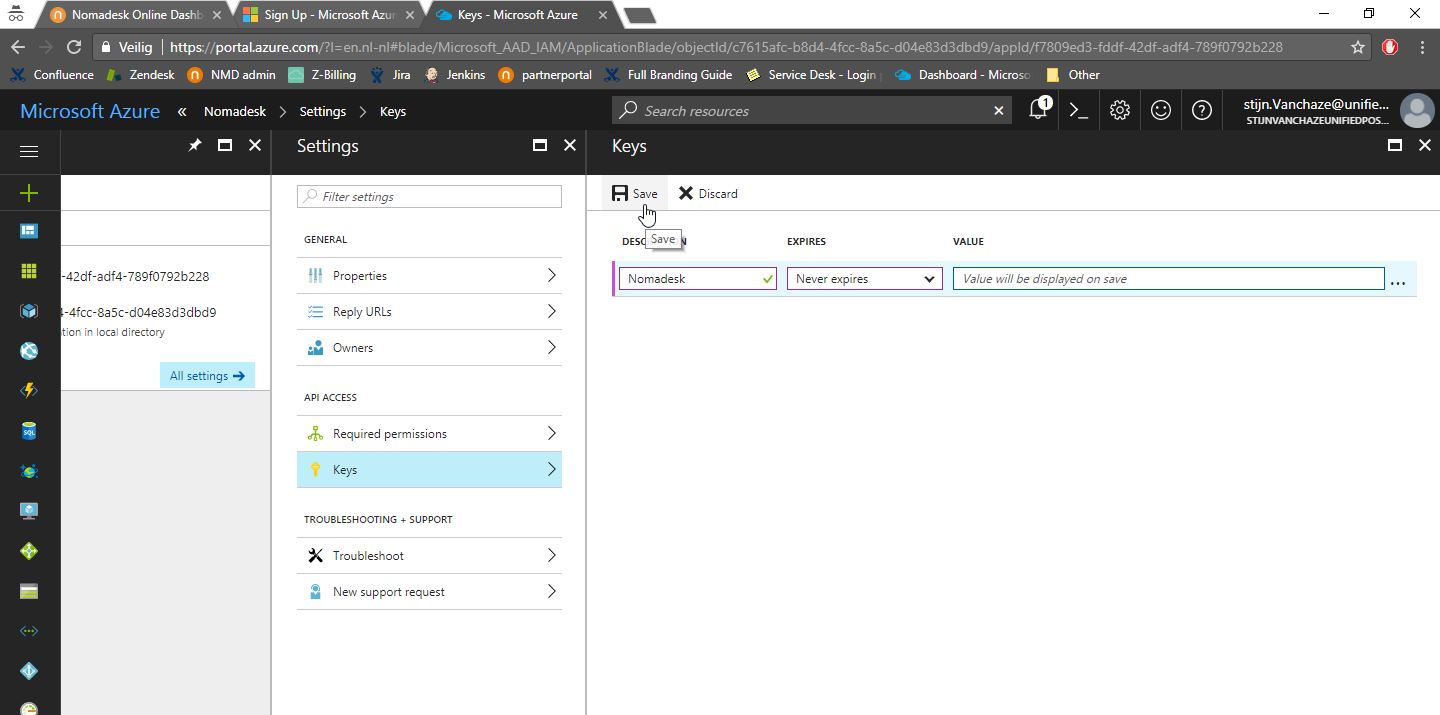Open SQL databases in left sidebar
This screenshot has height=715, width=1440.
[29, 431]
